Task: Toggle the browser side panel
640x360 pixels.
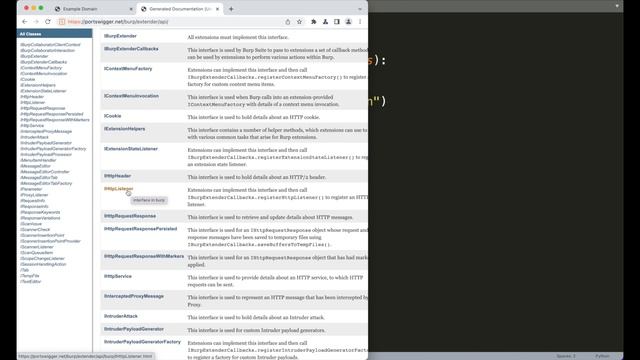Action: pos(337,22)
